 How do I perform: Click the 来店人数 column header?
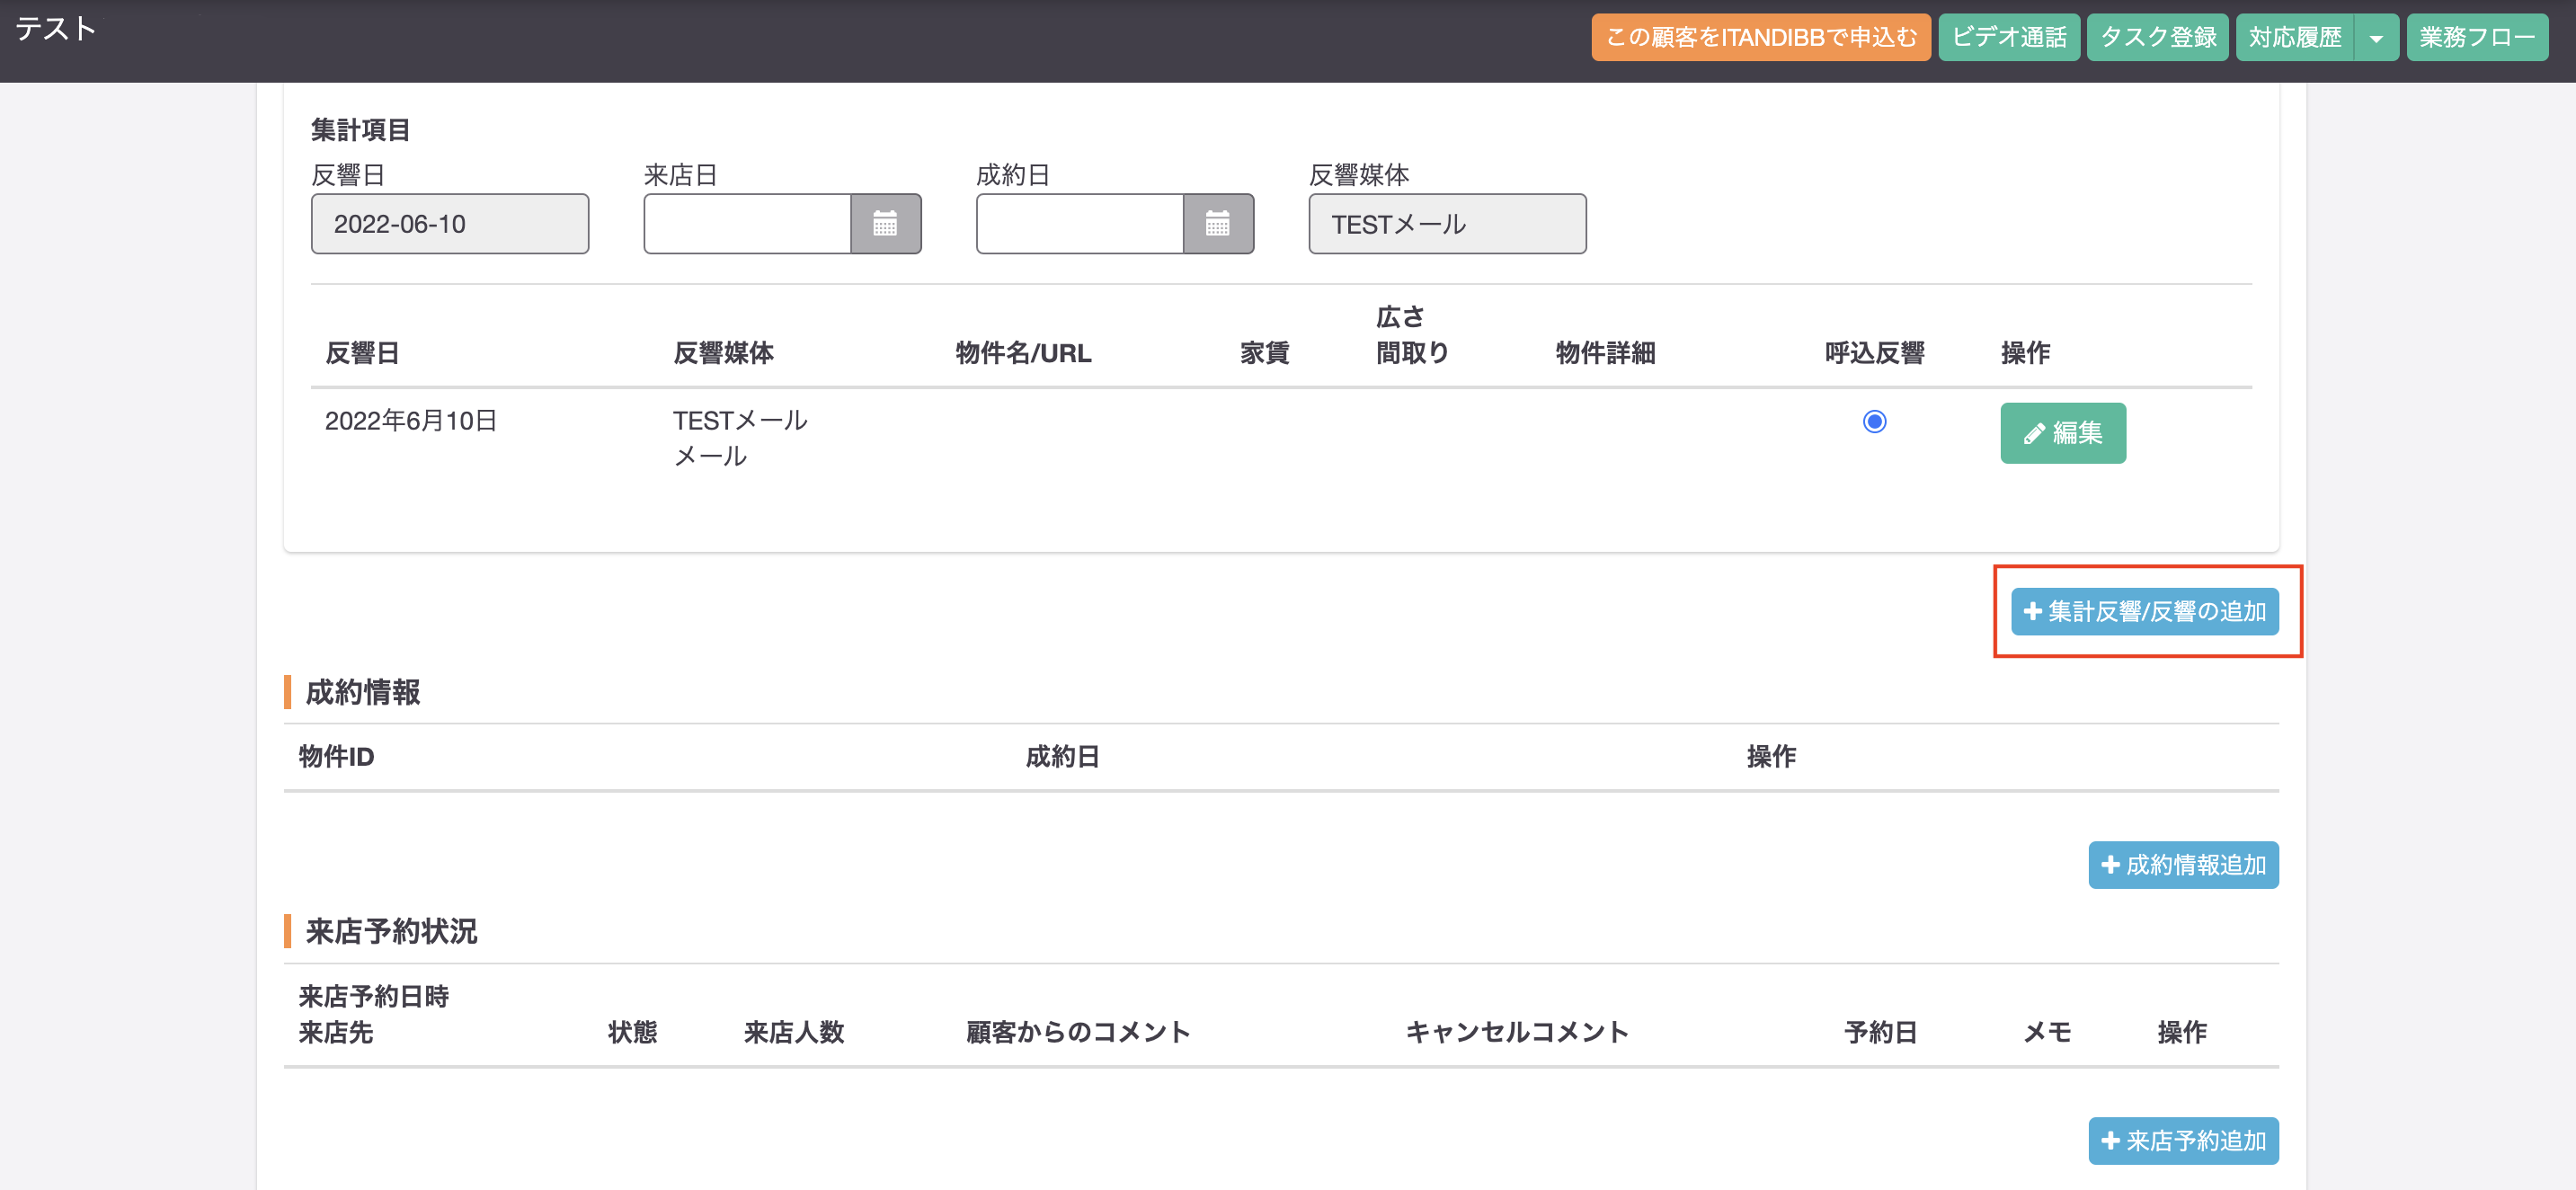794,1032
